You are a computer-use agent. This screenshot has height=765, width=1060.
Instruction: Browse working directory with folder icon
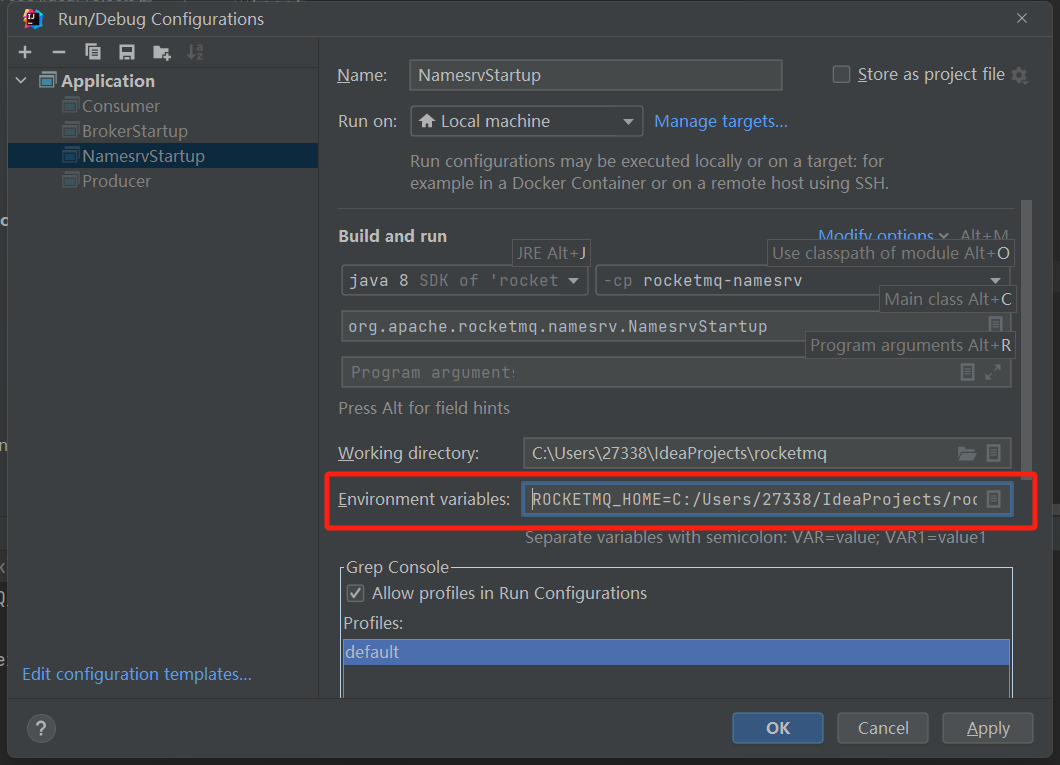967,453
